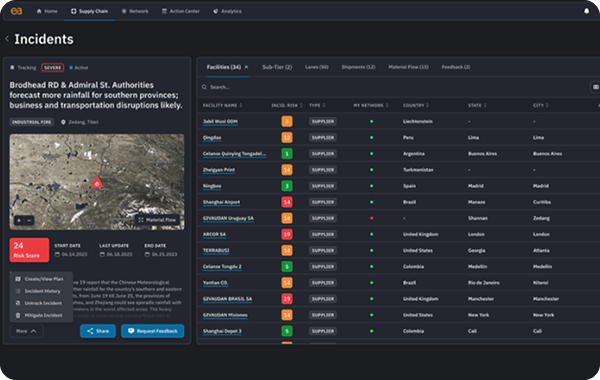Click the ea logo in the top bar
The image size is (600, 380).
(x=16, y=11)
